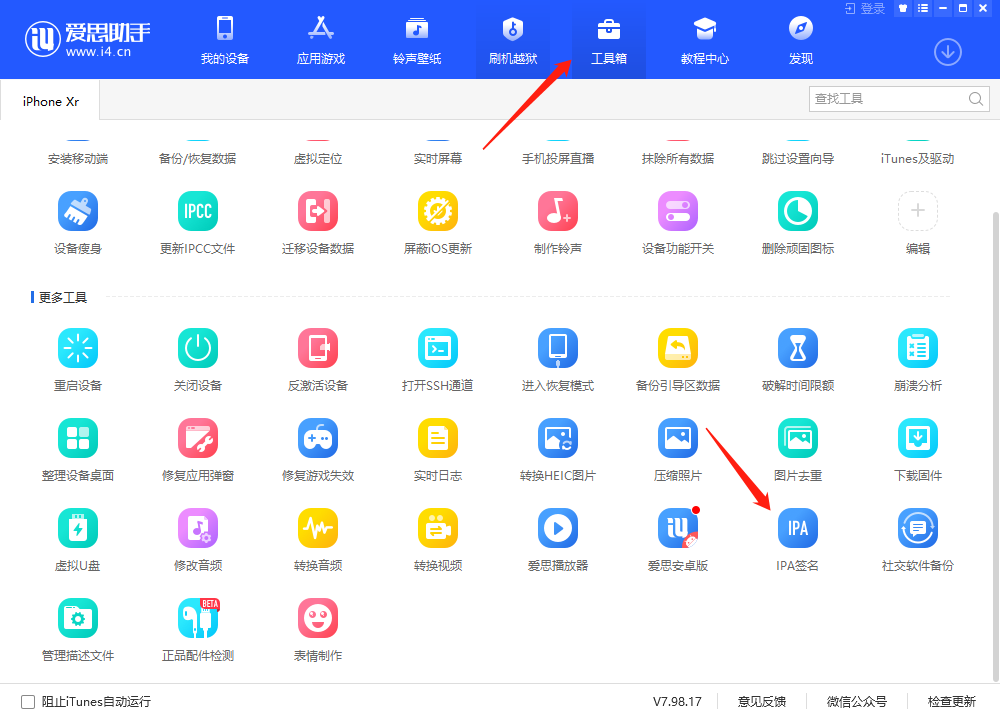
Task: Switch to 我的设备 tab
Action: pyautogui.click(x=224, y=41)
